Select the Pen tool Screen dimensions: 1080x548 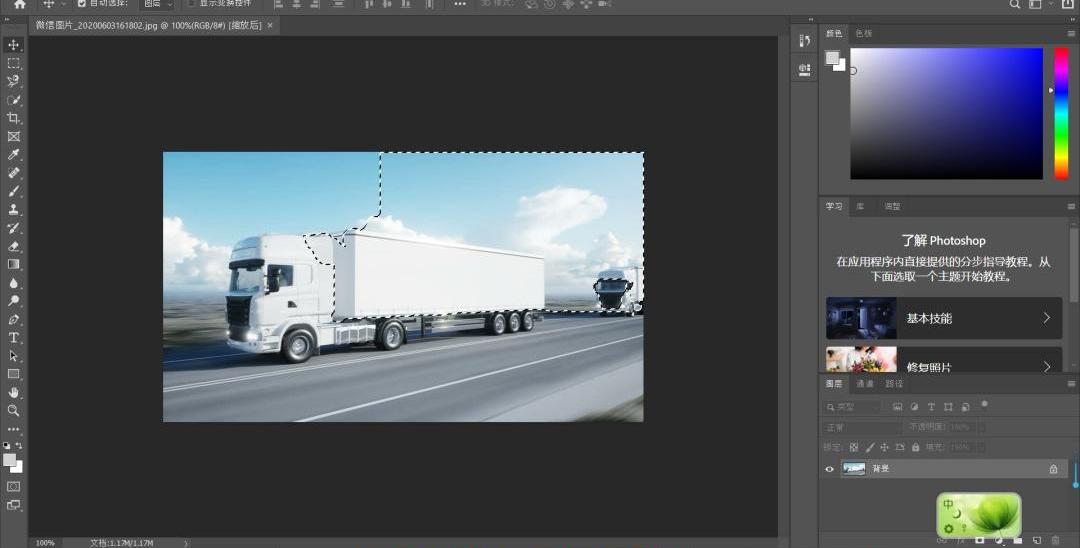(x=13, y=319)
